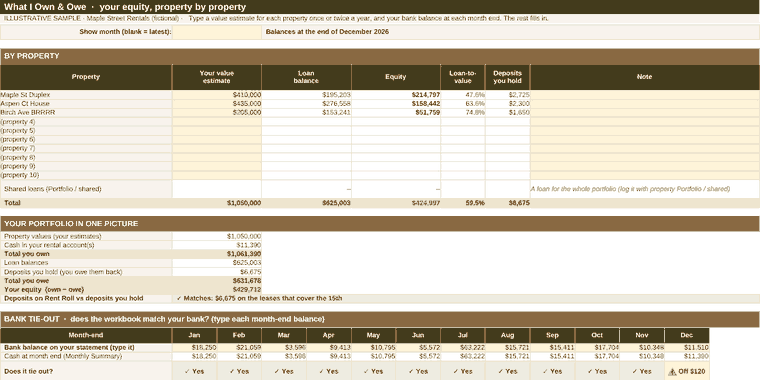Click the 'Matches: $6,675 on the leases' check result
This screenshot has height=380, width=760.
coord(466,299)
